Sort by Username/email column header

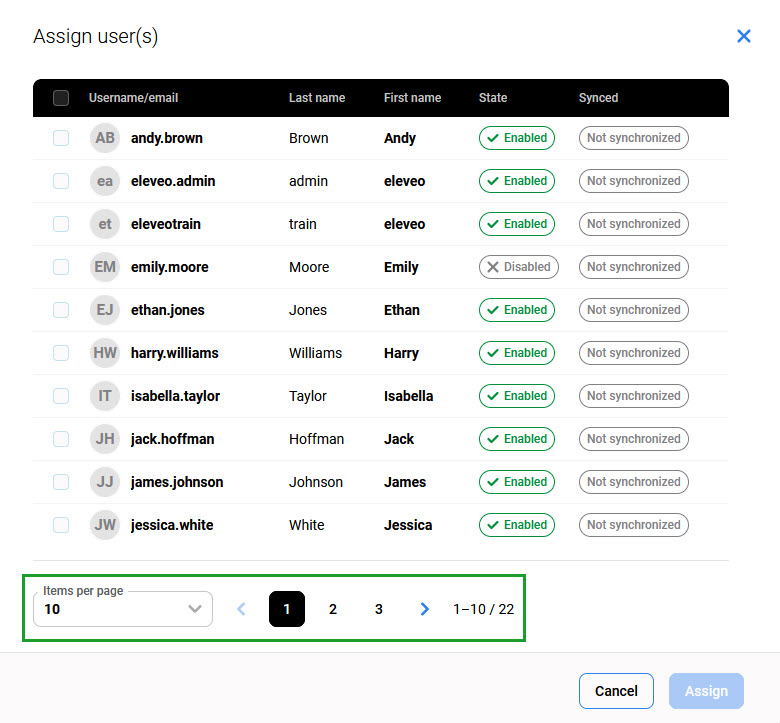coord(133,98)
